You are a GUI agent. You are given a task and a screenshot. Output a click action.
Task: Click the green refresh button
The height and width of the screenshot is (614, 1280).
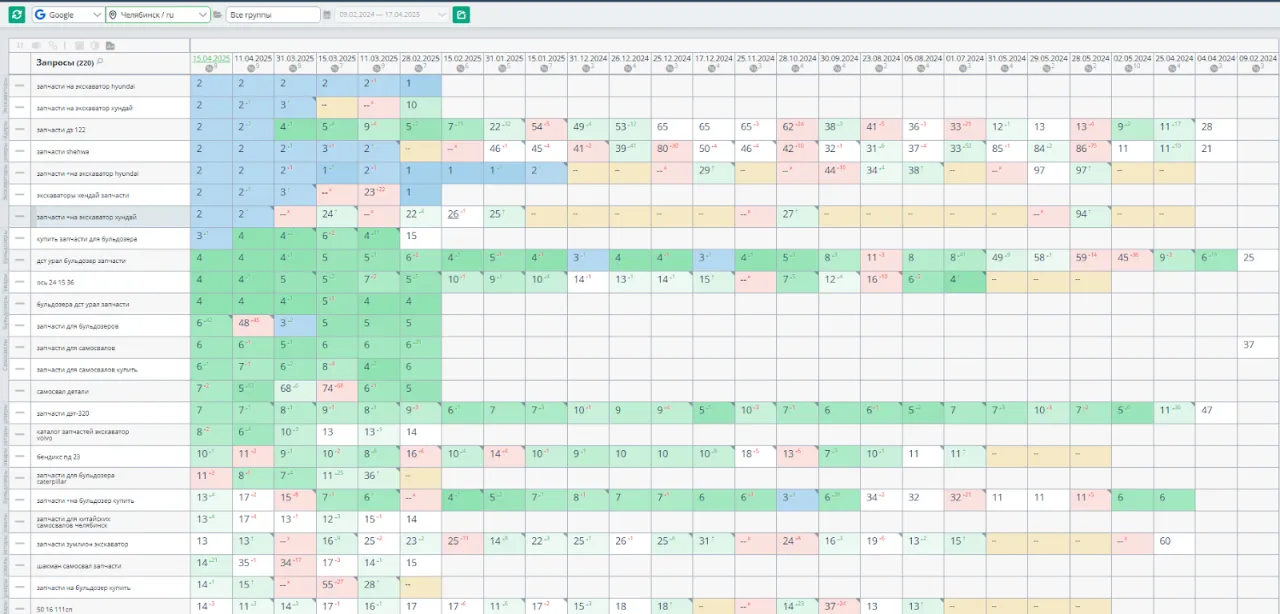tap(16, 15)
